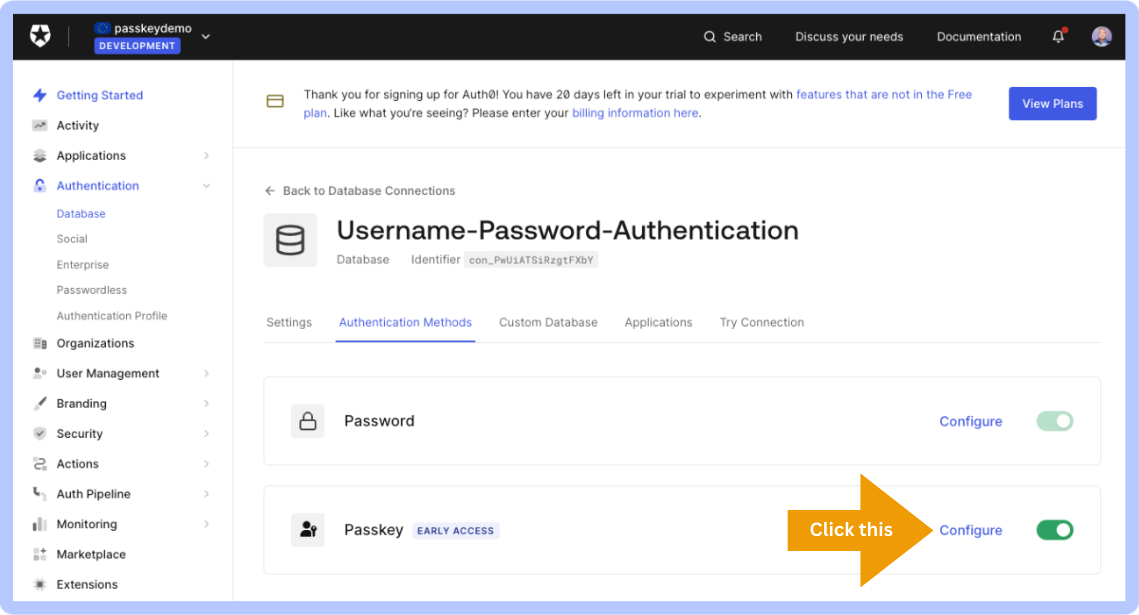Viewport: 1139px width, 615px height.
Task: Open the user avatar menu
Action: tap(1101, 36)
